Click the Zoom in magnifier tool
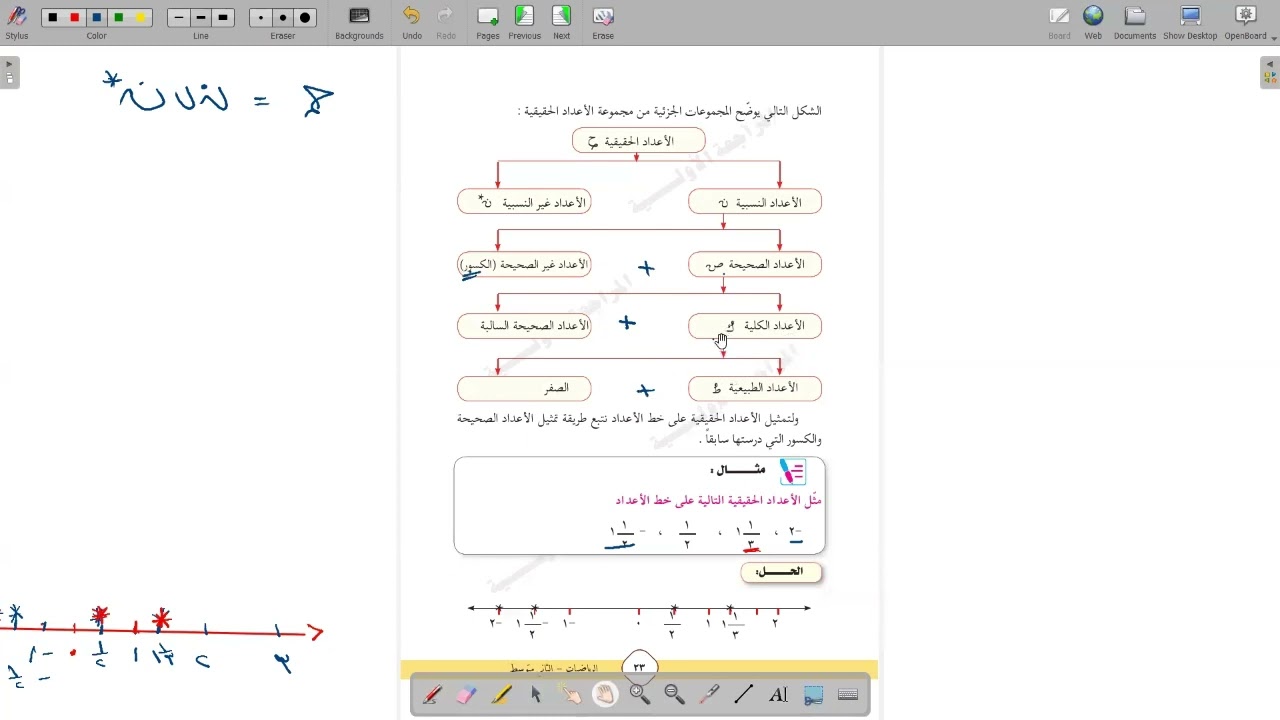 coord(640,695)
